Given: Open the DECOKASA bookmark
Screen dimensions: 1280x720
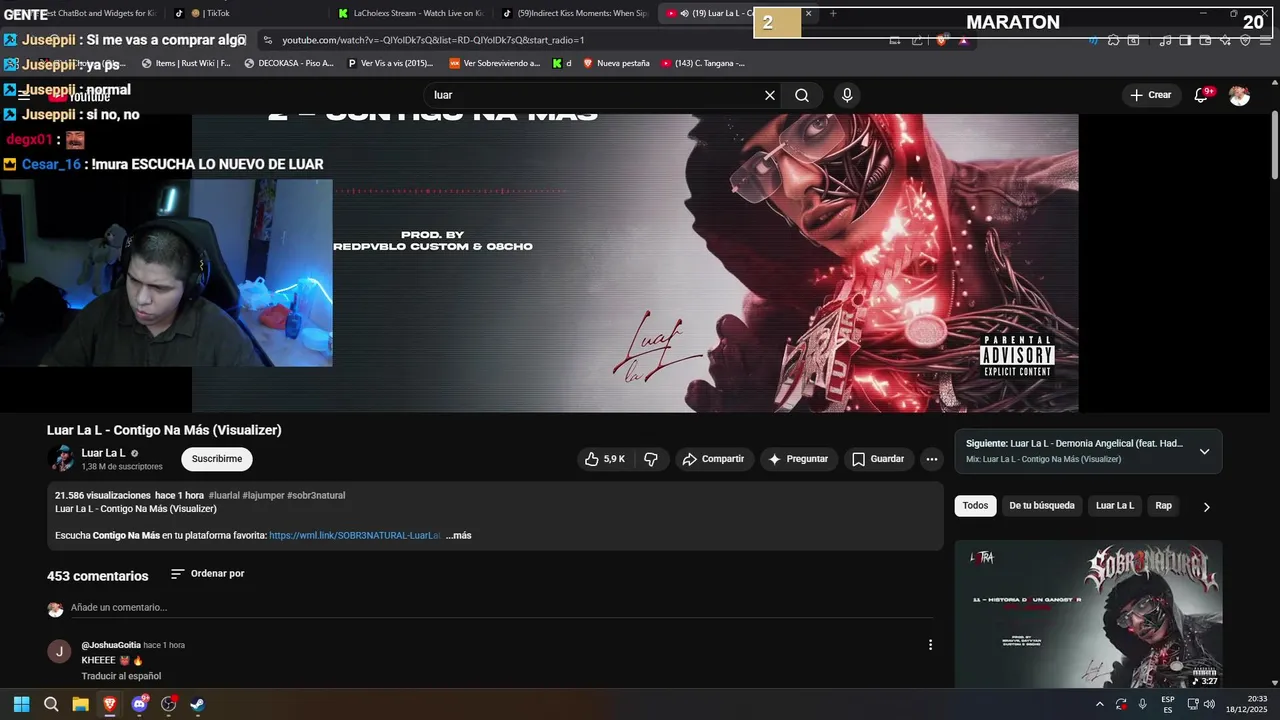Looking at the screenshot, I should (288, 63).
